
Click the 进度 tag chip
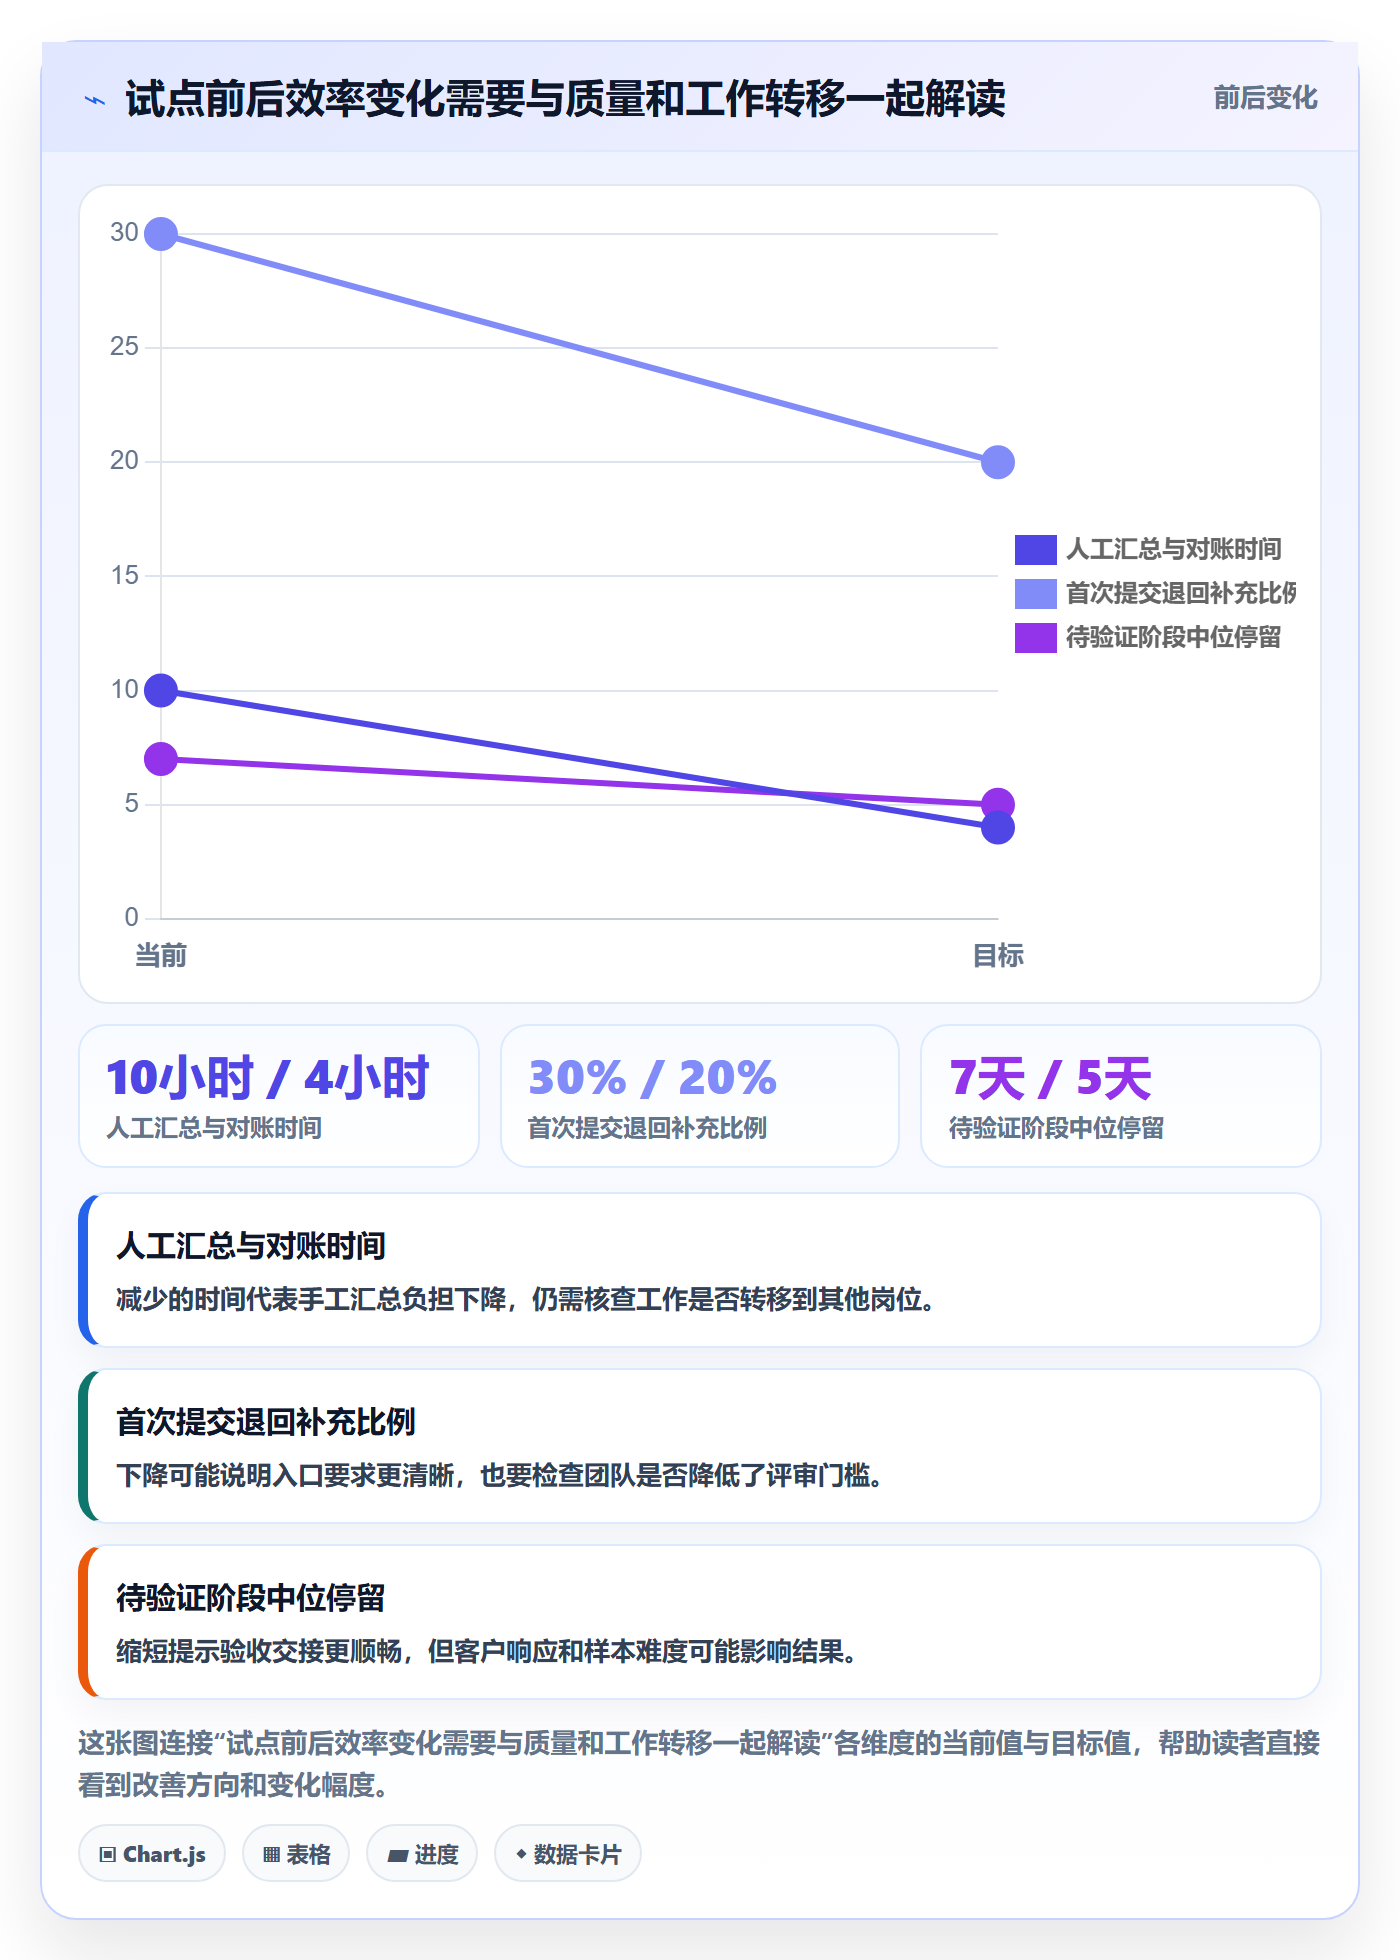point(422,1854)
